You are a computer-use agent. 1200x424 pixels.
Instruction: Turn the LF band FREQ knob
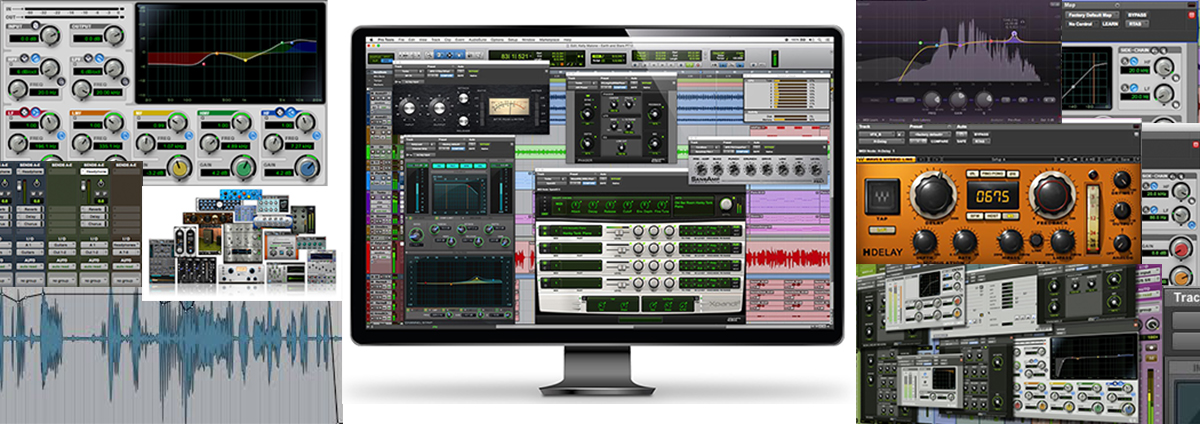pyautogui.click(x=17, y=143)
